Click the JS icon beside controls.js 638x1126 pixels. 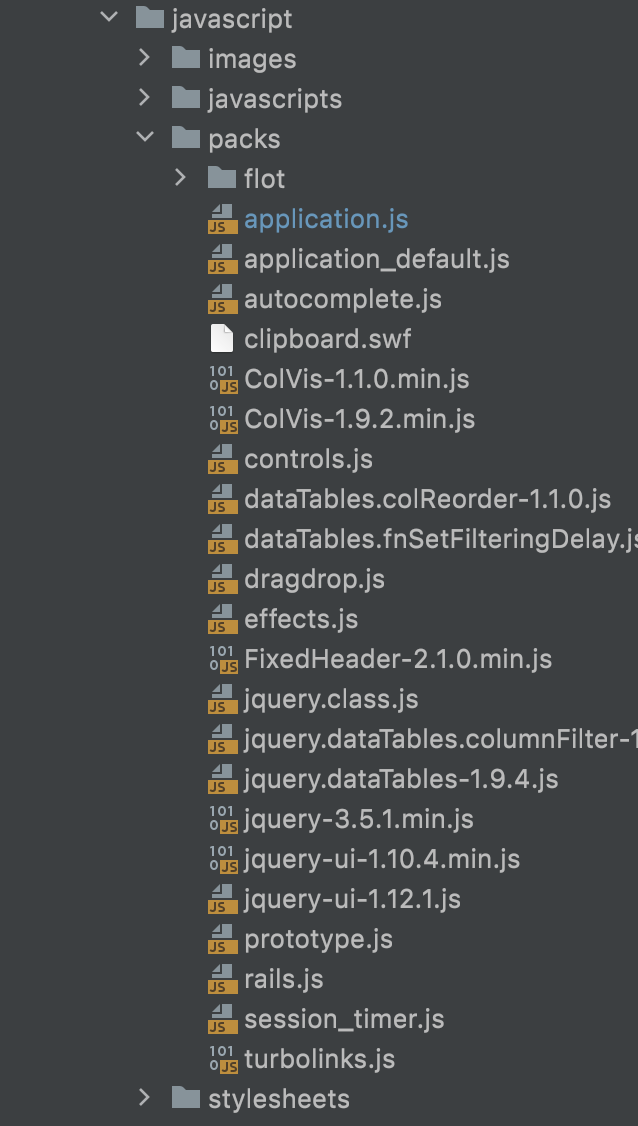(222, 459)
